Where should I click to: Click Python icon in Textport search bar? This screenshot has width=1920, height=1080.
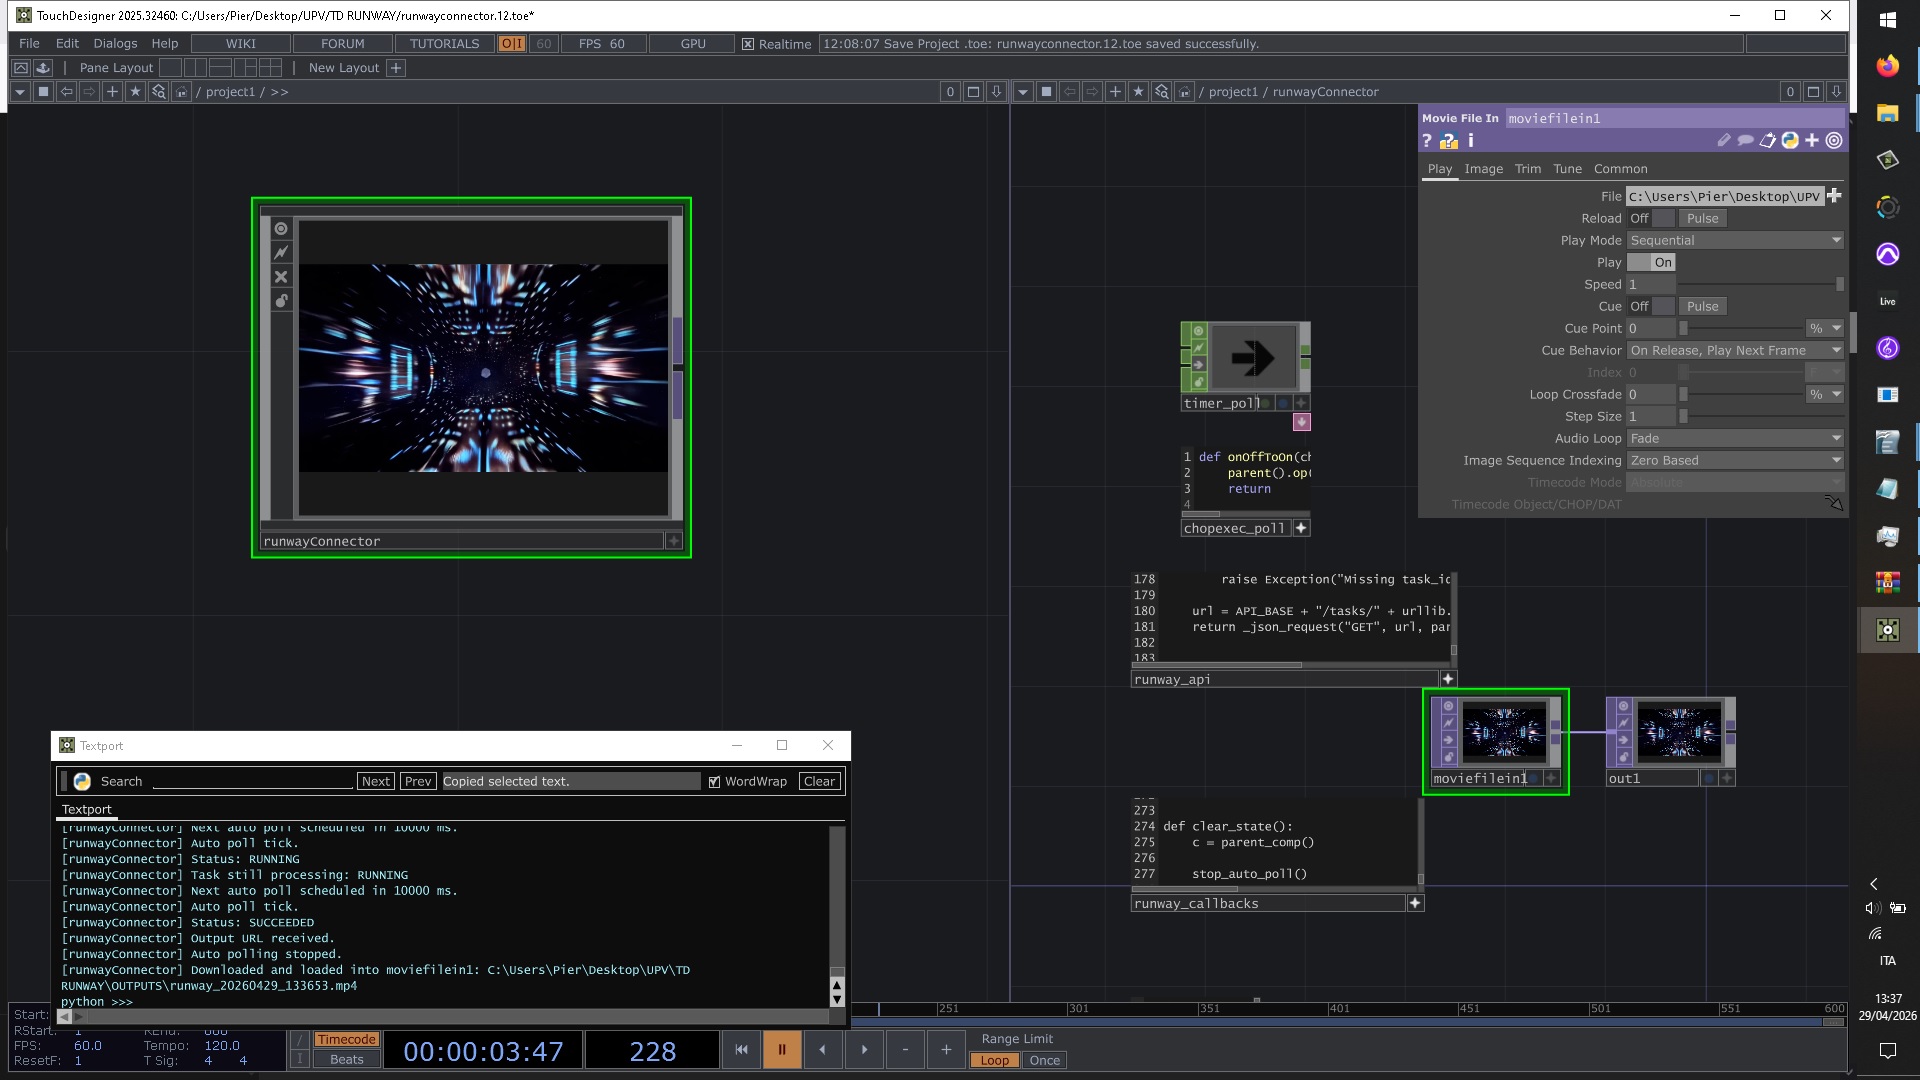(82, 782)
